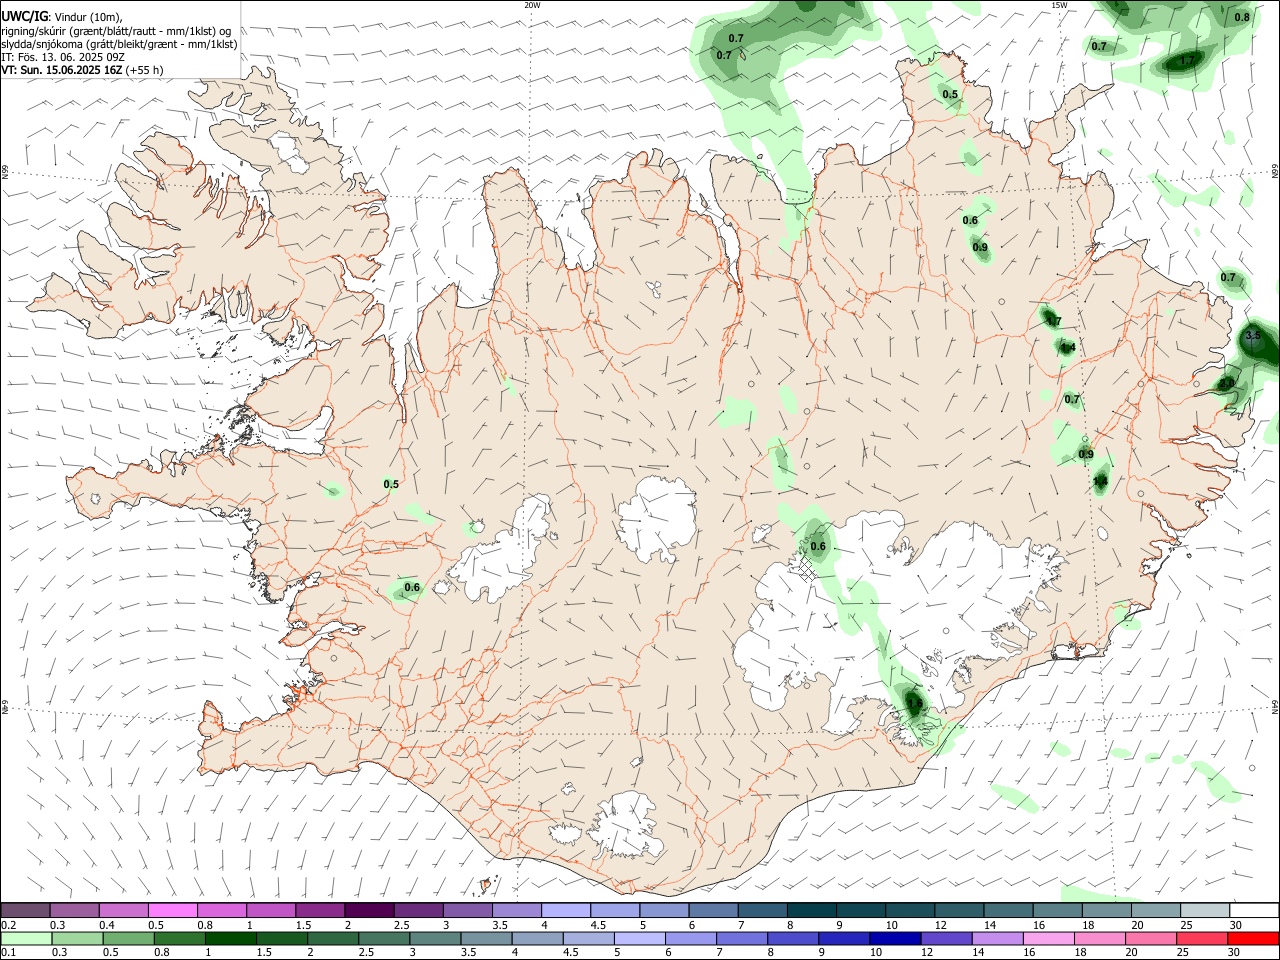Pick the deep blue swatch between 10 and 12 in lower legend
Viewport: 1280px width, 960px height.
coord(894,938)
